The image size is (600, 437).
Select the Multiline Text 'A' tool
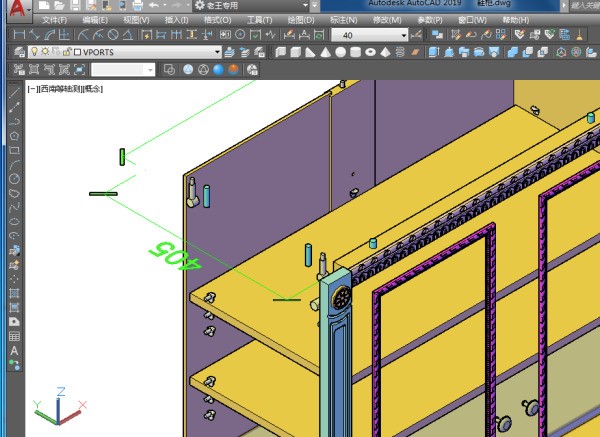tap(14, 351)
